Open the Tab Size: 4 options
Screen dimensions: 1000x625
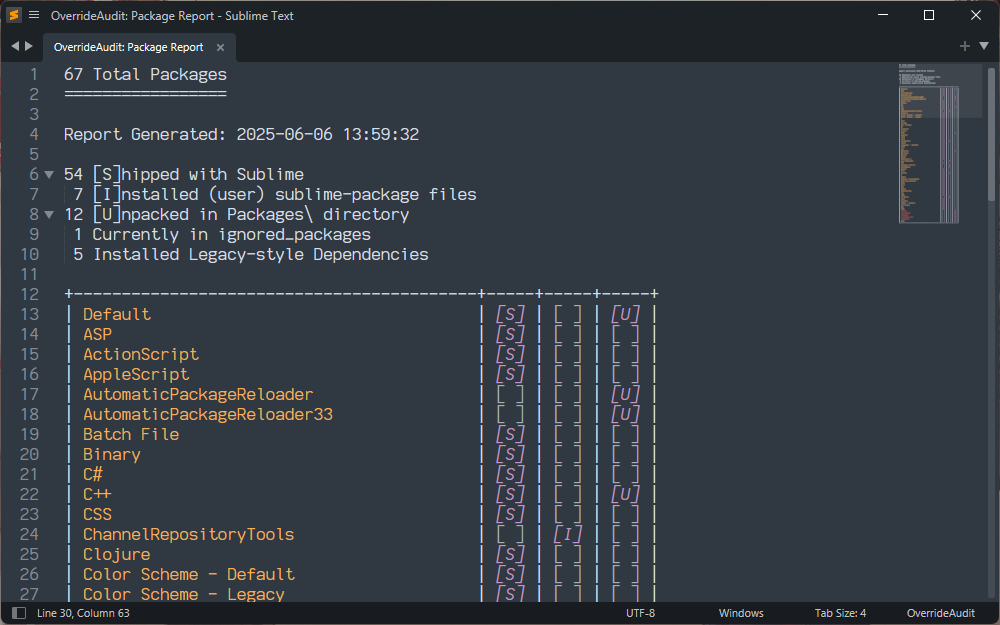840,613
